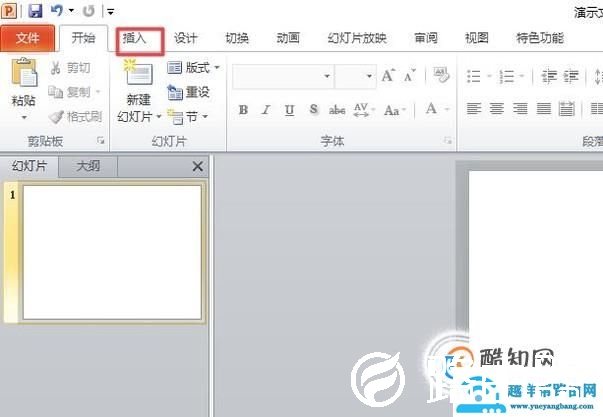Toggle Align Text Right

(520, 109)
